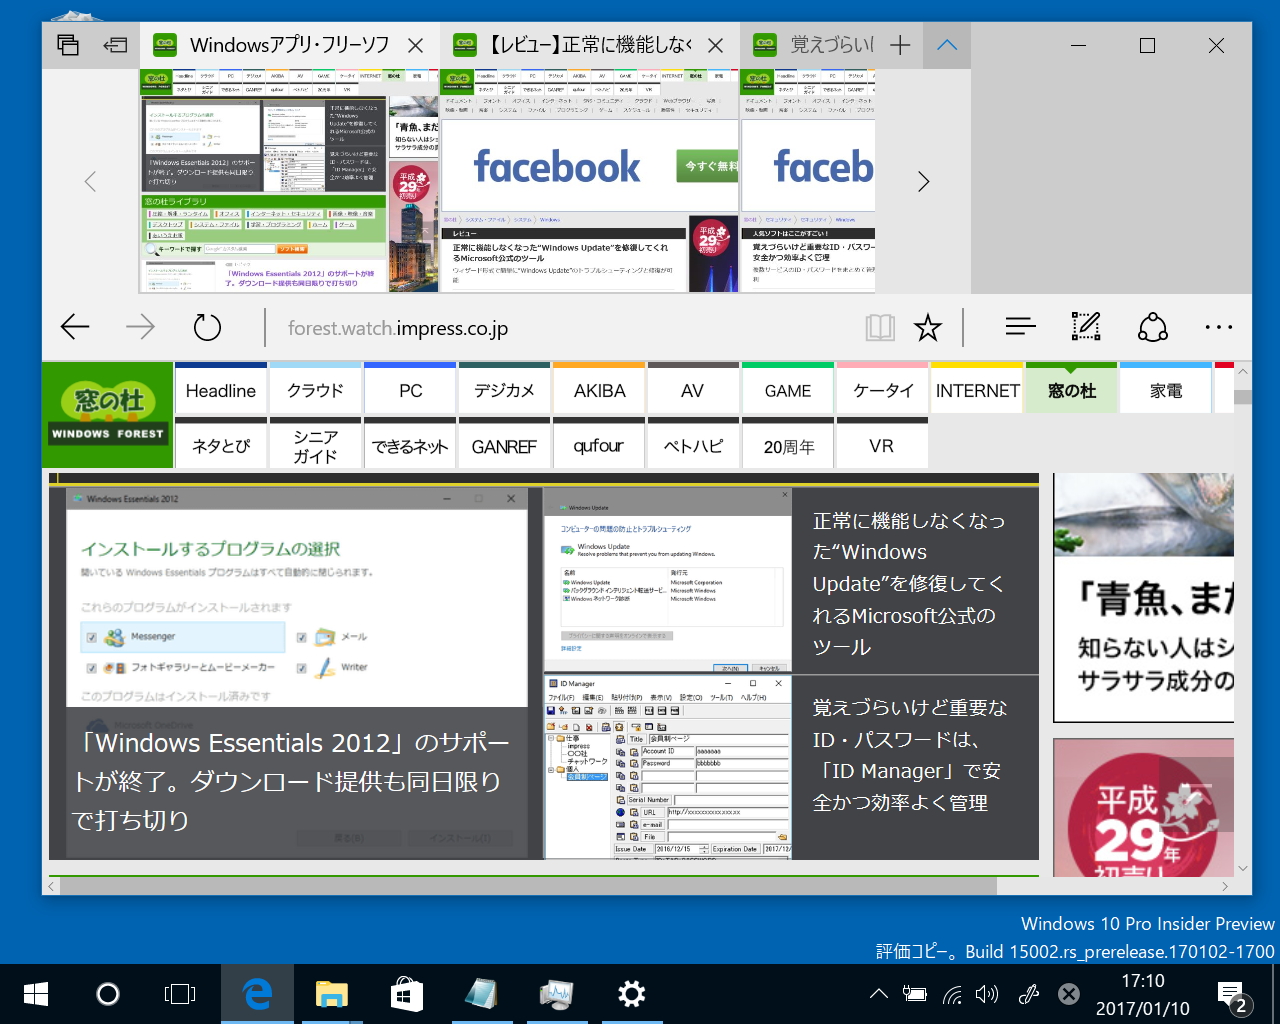
Task: Expand hidden system tray icons
Action: click(878, 994)
